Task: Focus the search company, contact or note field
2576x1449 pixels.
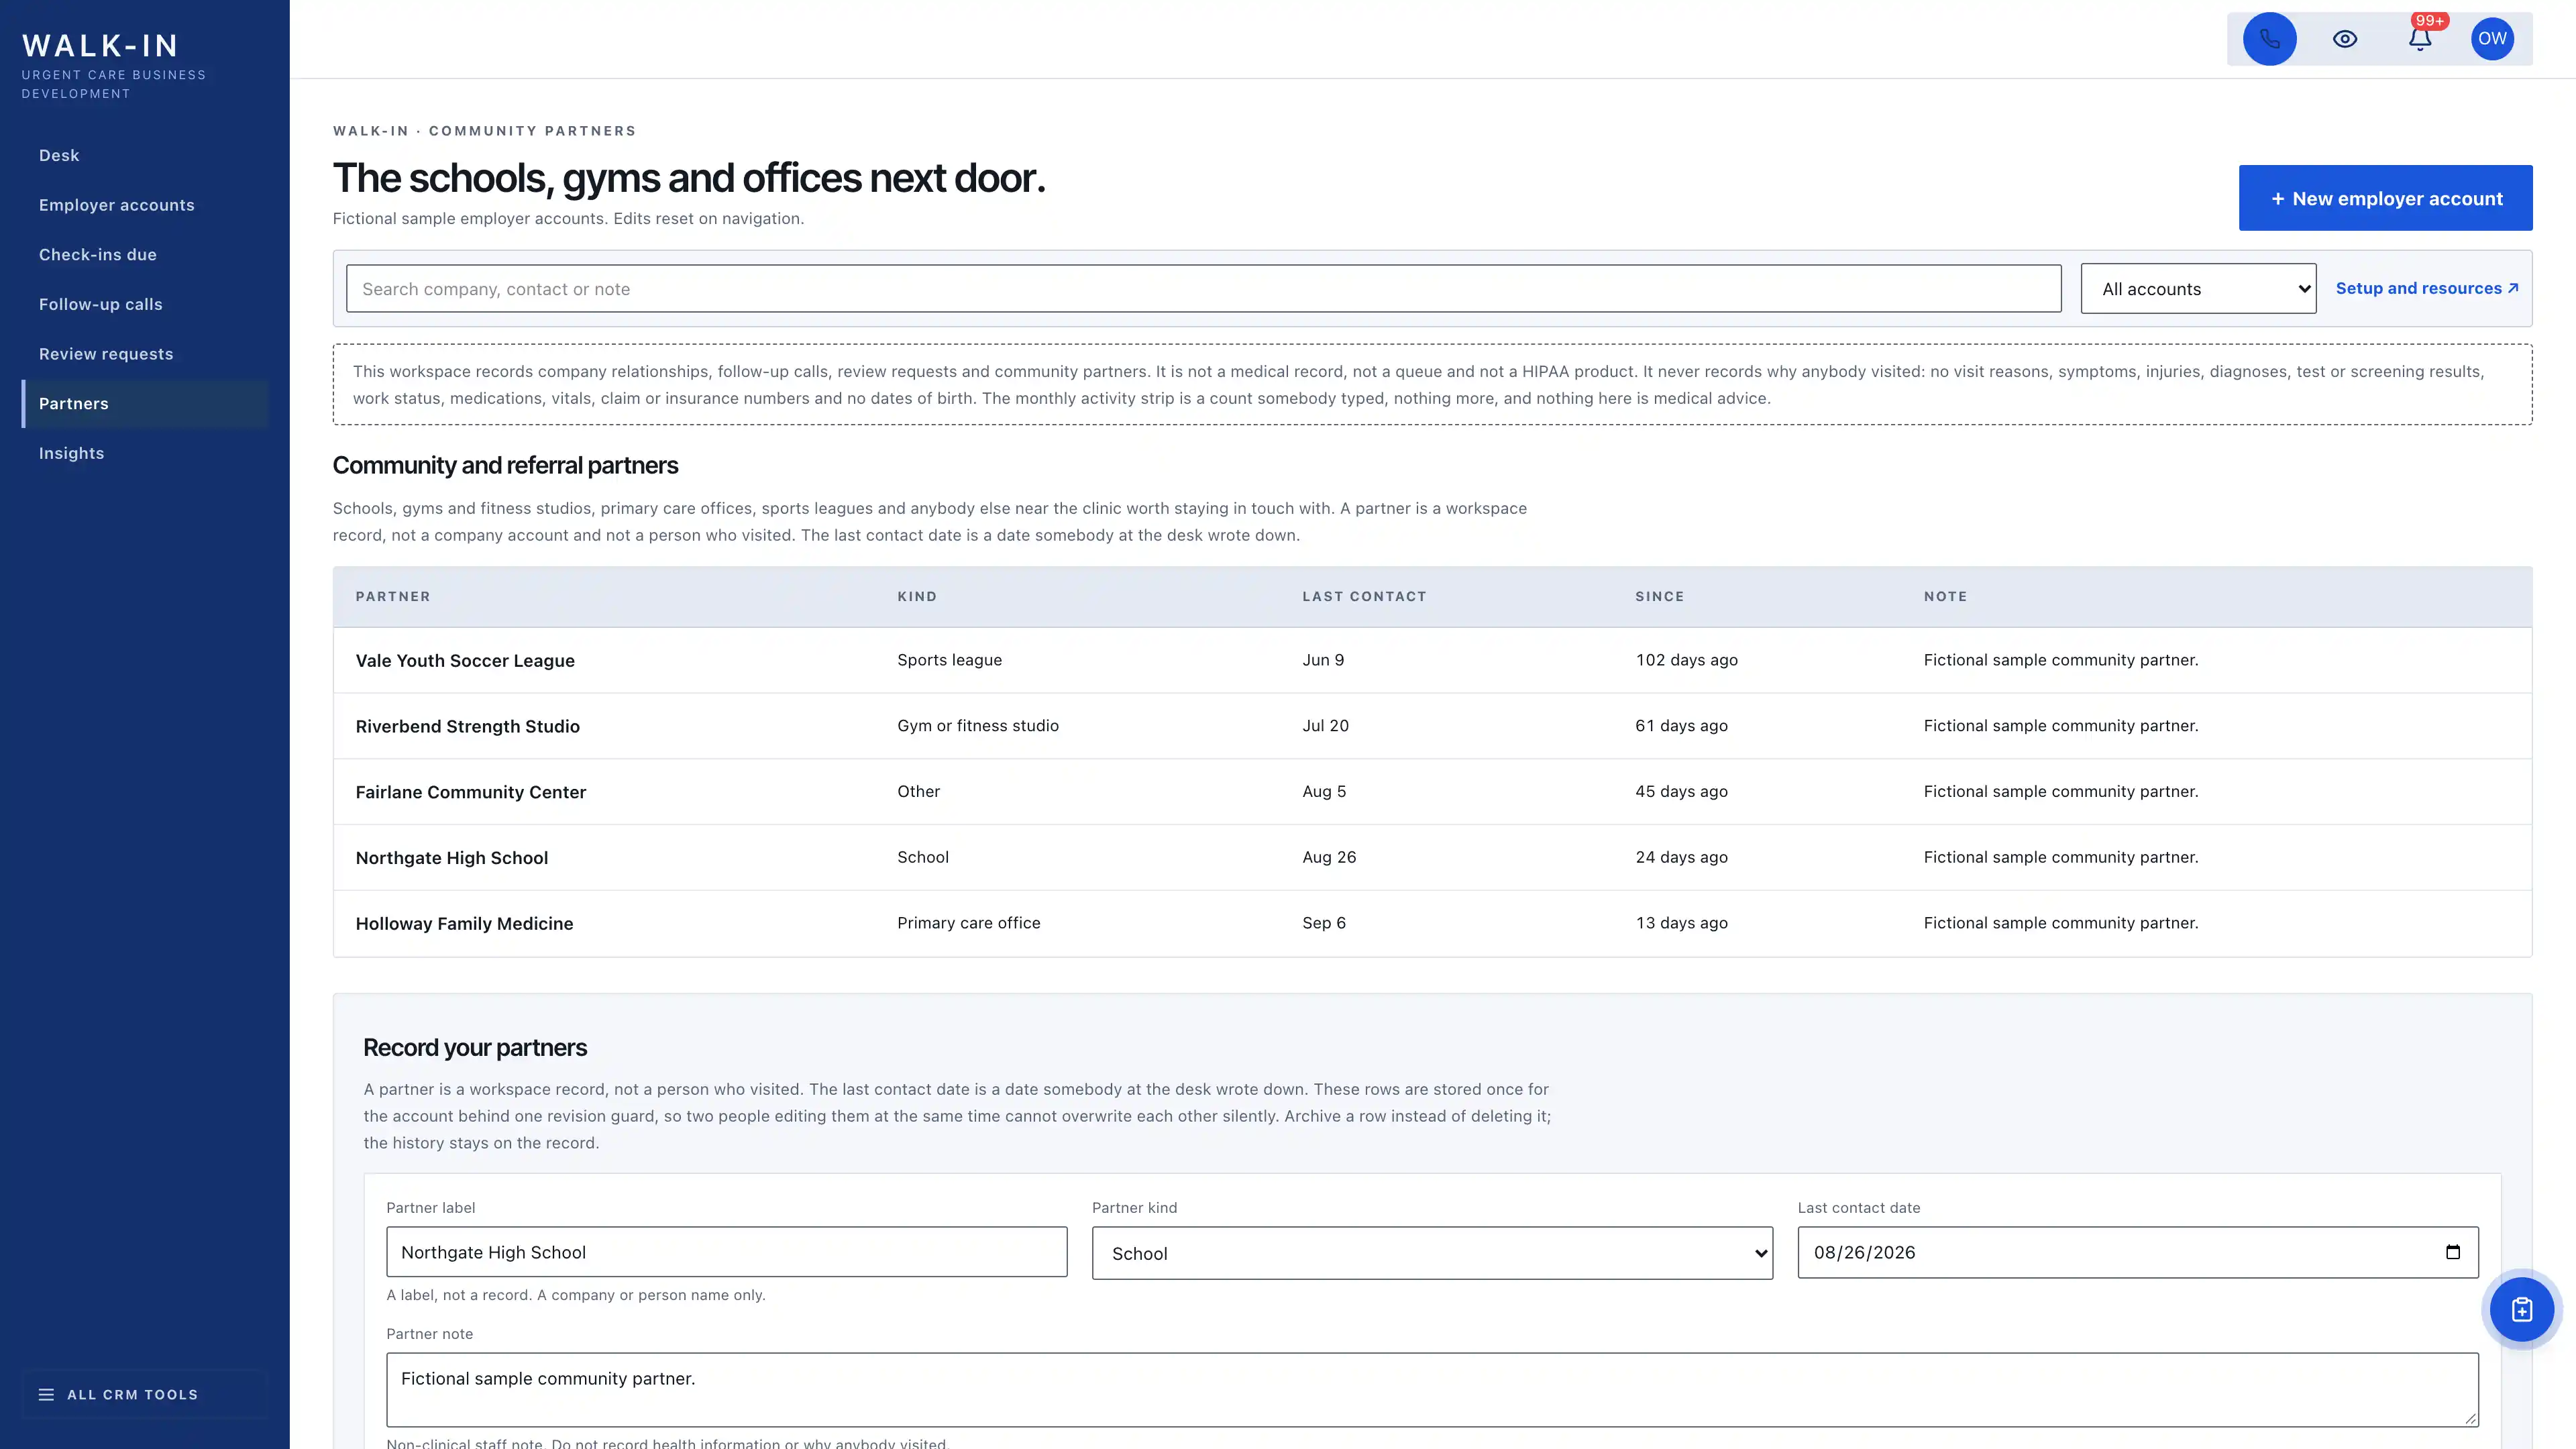Action: click(1203, 288)
